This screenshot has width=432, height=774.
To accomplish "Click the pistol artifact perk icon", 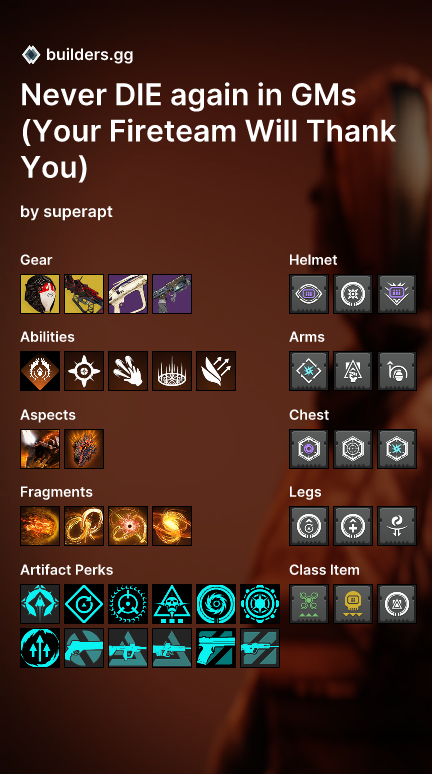I will tap(216, 648).
